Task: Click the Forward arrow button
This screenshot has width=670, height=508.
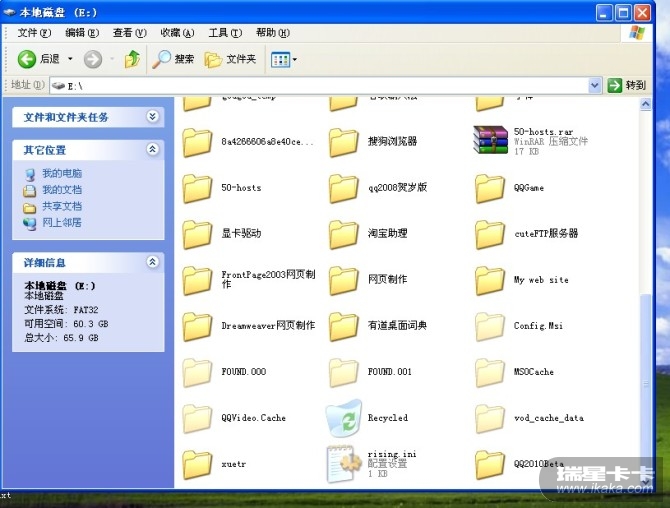Action: tap(93, 59)
